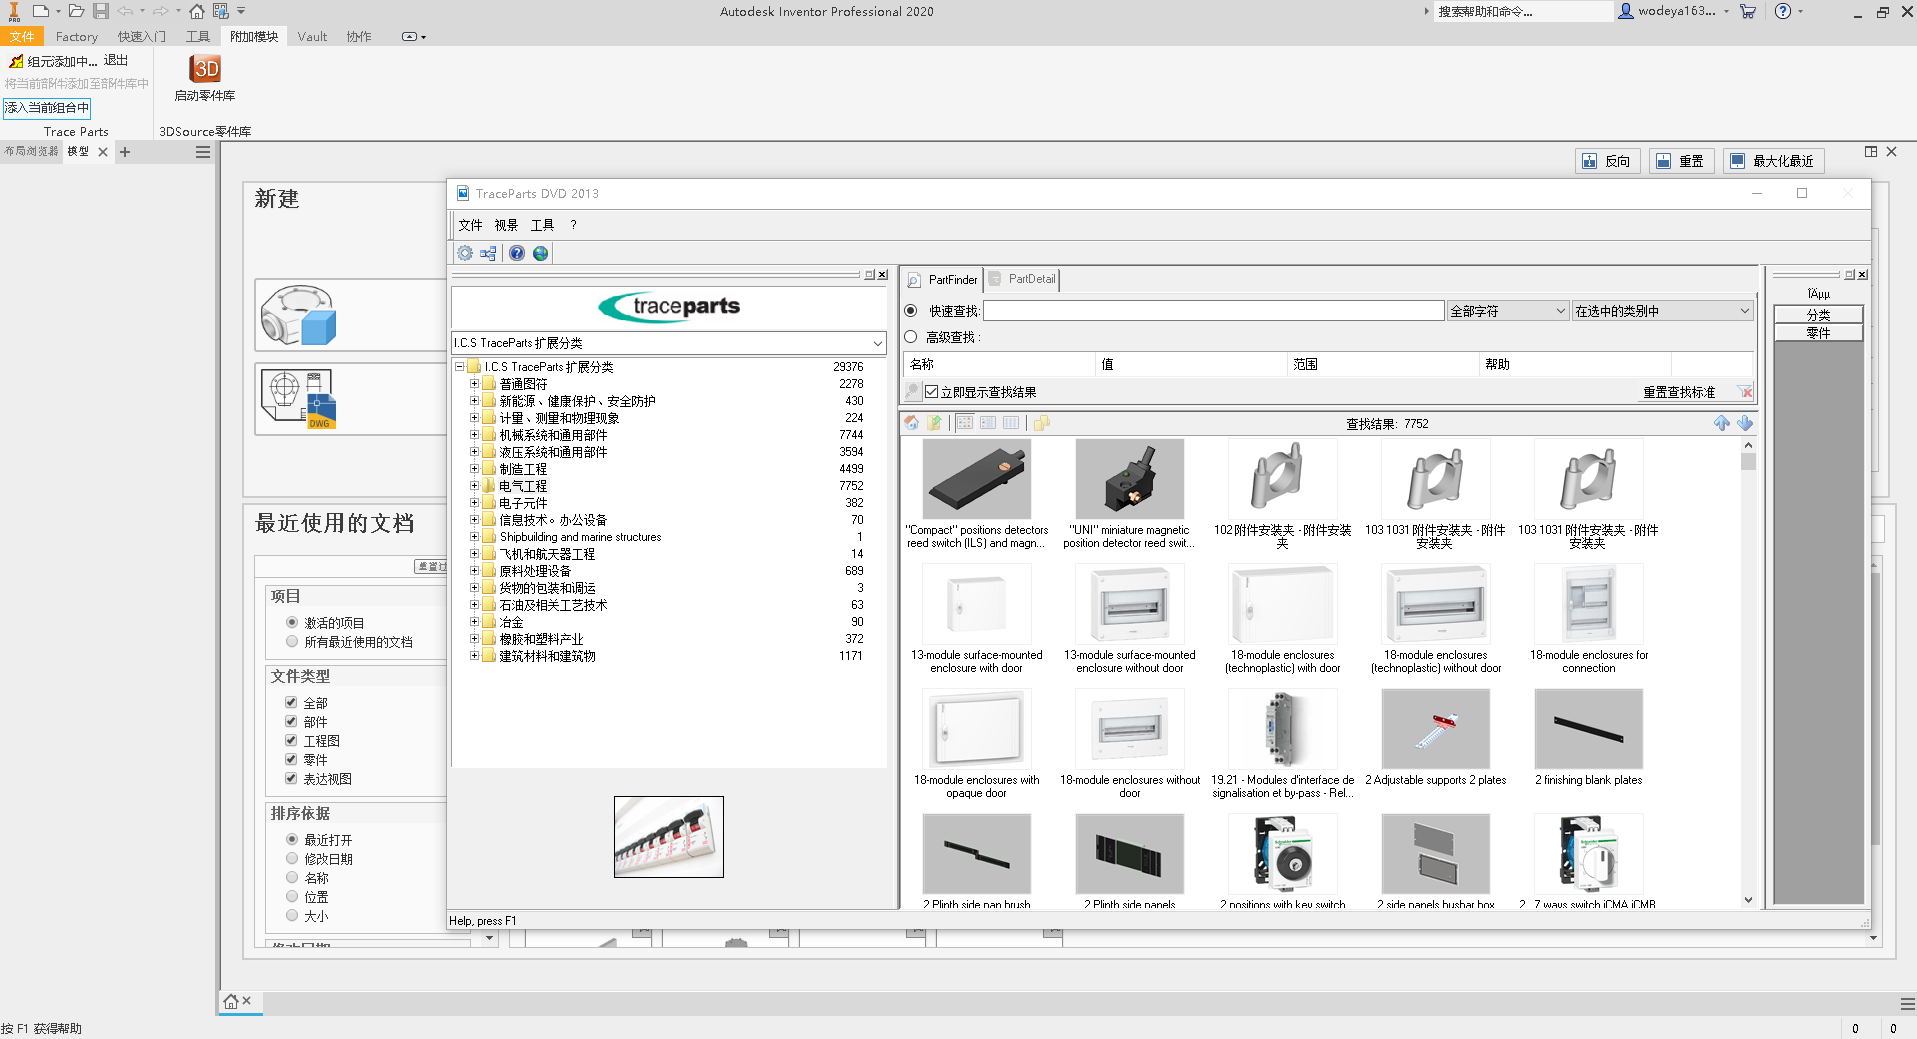
Task: Click the 重置 button
Action: 1680,161
